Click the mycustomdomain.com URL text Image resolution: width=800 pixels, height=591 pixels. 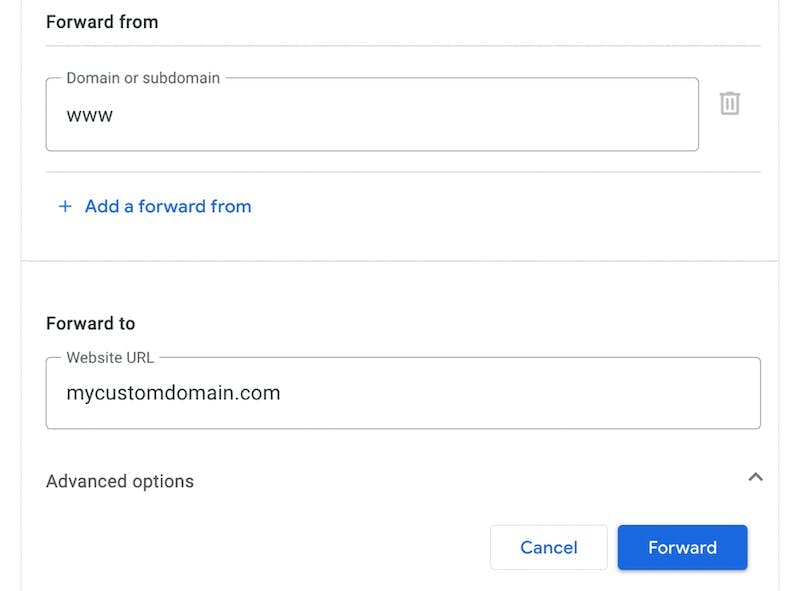coord(173,393)
